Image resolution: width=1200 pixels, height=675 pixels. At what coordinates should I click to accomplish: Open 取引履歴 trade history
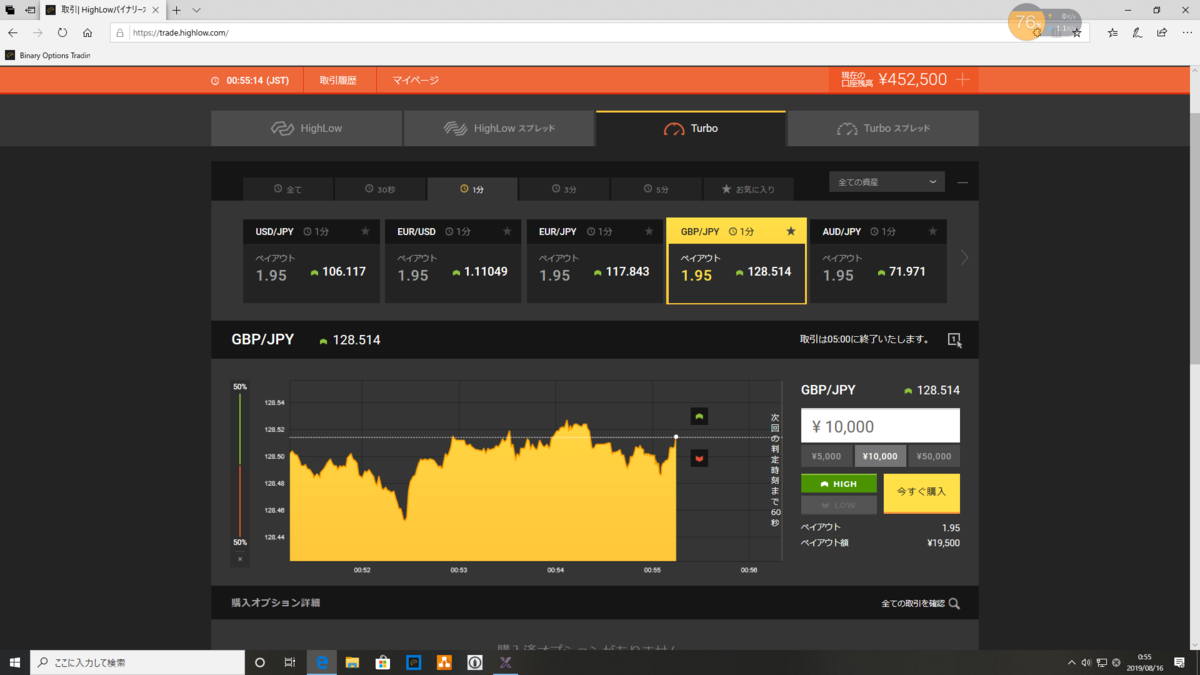[338, 80]
